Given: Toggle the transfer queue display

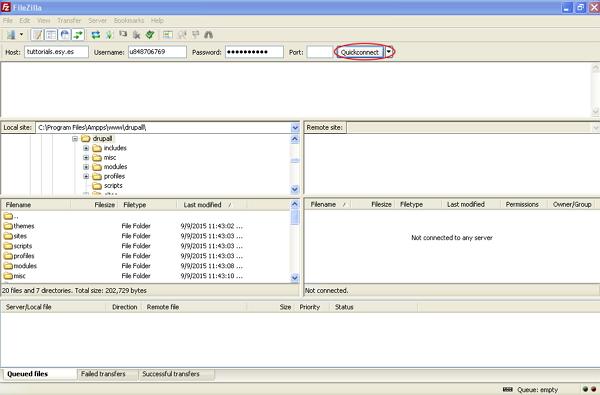Looking at the screenshot, I should tap(78, 35).
